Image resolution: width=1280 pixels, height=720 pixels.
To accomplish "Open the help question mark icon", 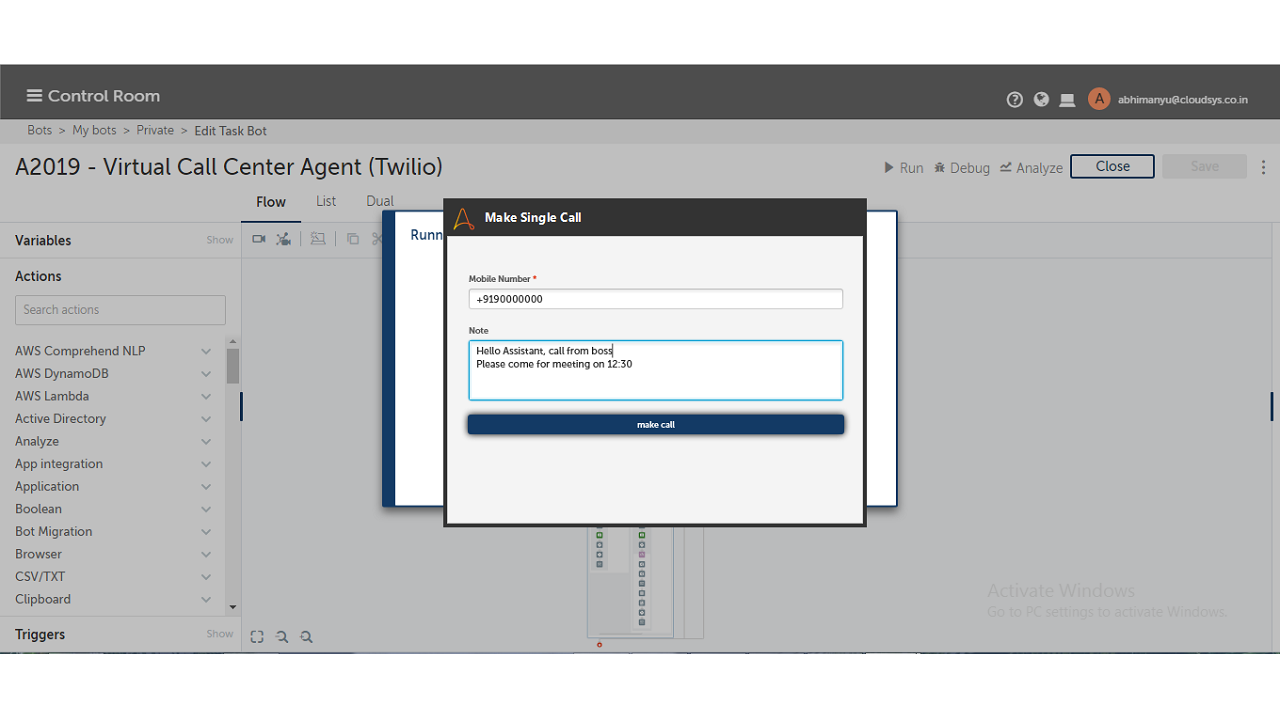I will click(x=1015, y=99).
